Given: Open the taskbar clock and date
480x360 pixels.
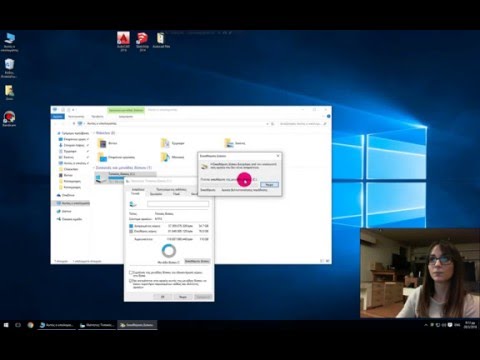Looking at the screenshot, I should tap(470, 325).
